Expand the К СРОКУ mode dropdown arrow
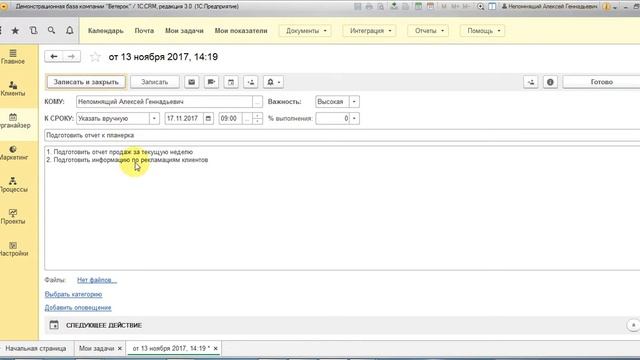640x360 pixels. point(154,118)
